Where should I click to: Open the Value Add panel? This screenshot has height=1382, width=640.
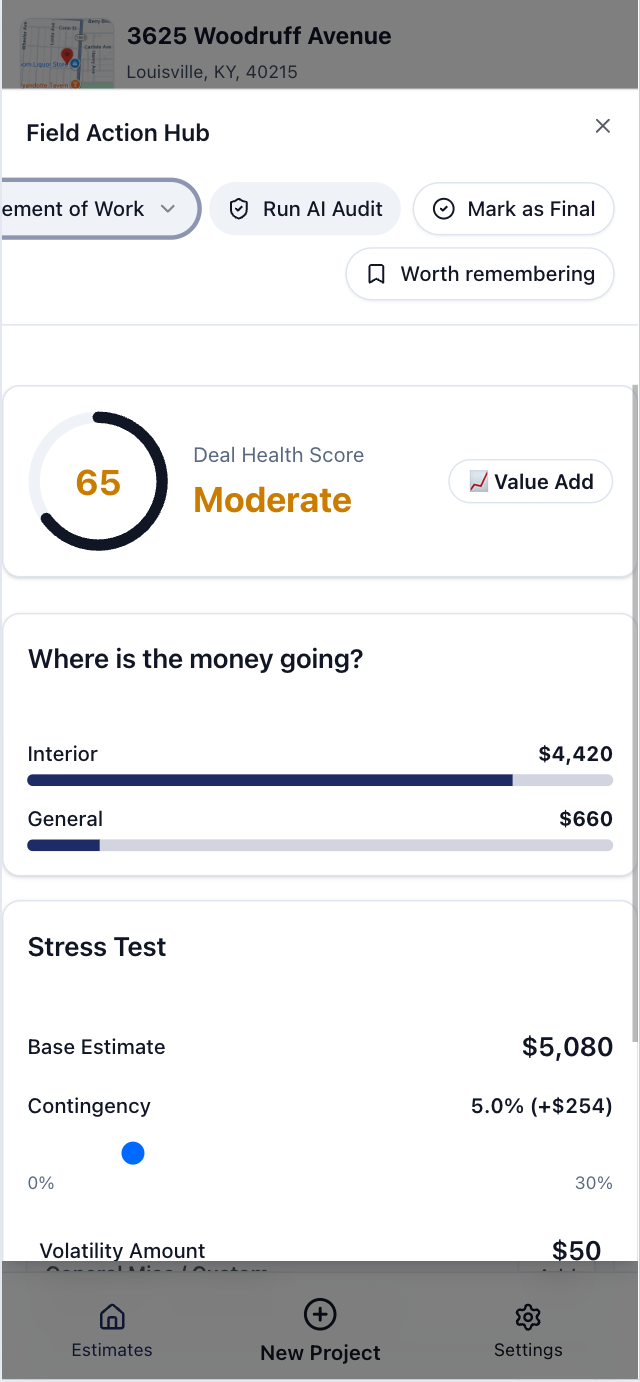[x=530, y=481]
